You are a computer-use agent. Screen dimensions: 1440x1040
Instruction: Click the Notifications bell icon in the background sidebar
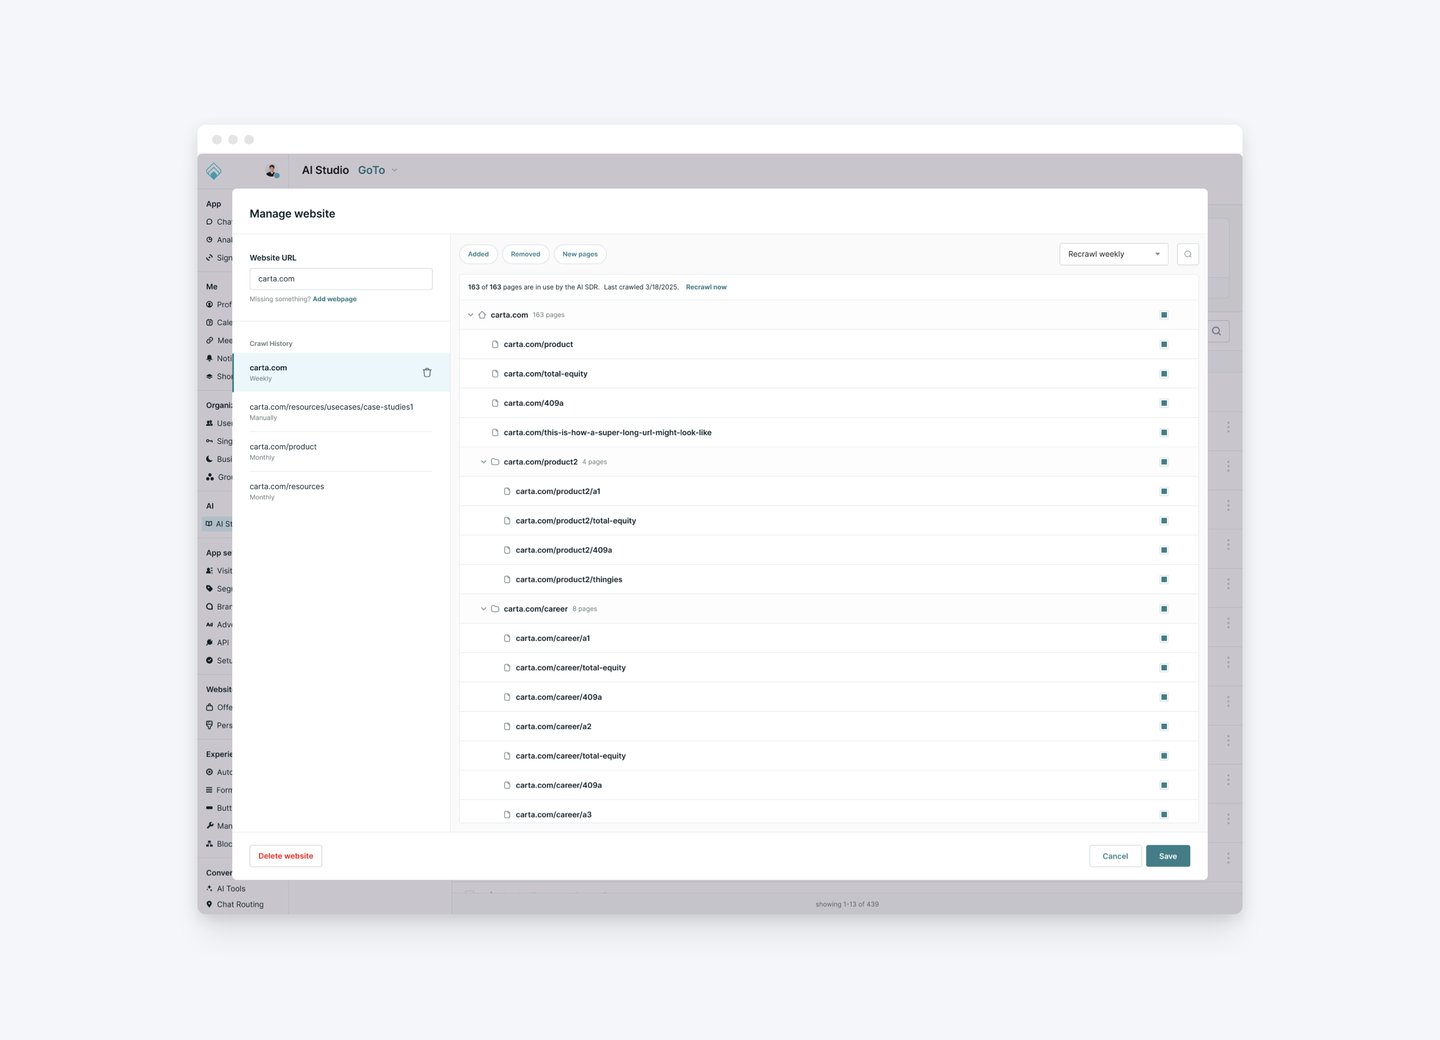click(210, 358)
